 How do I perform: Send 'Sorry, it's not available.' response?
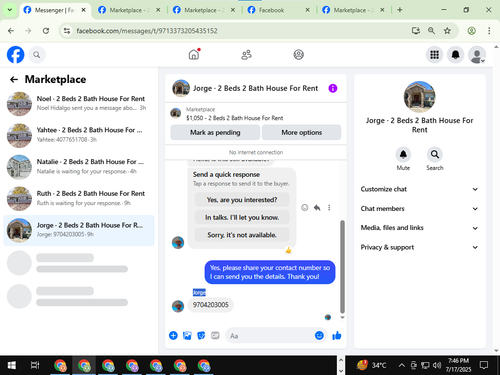tap(242, 235)
